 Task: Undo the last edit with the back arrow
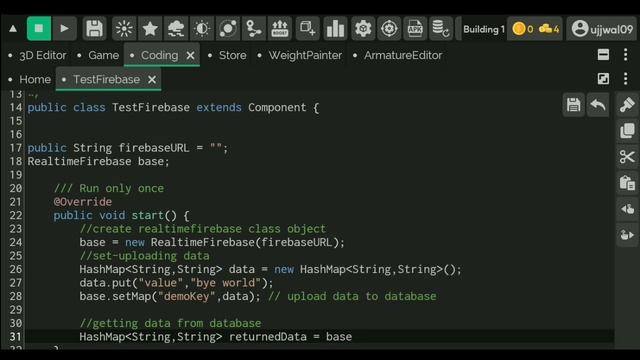[x=598, y=105]
